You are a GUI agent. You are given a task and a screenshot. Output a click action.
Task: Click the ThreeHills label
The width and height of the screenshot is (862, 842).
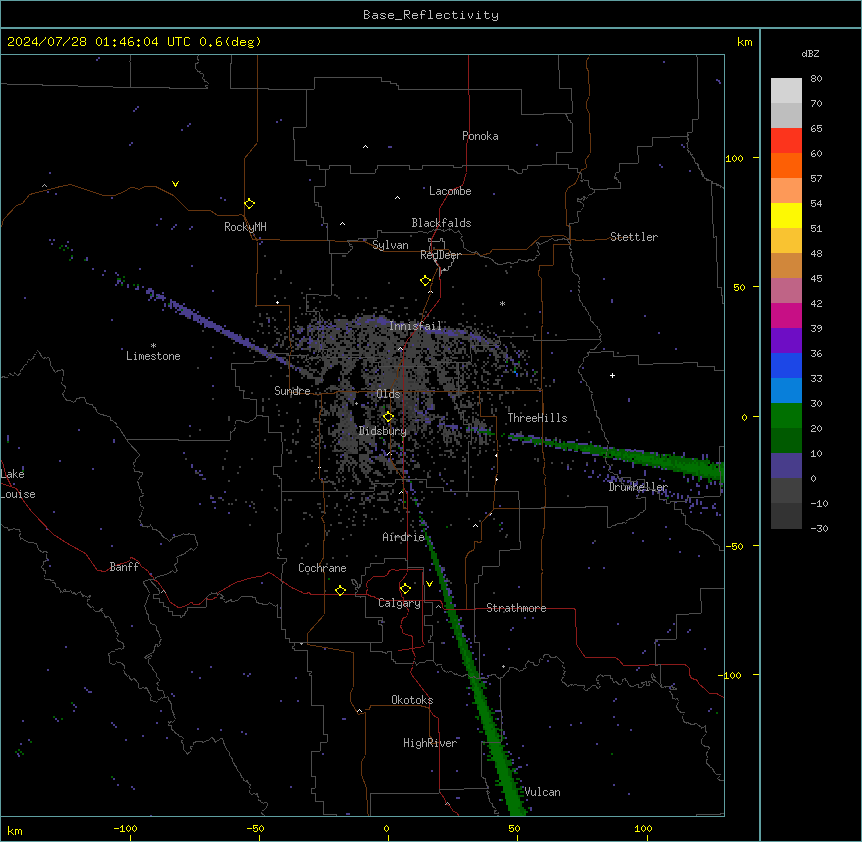click(537, 418)
